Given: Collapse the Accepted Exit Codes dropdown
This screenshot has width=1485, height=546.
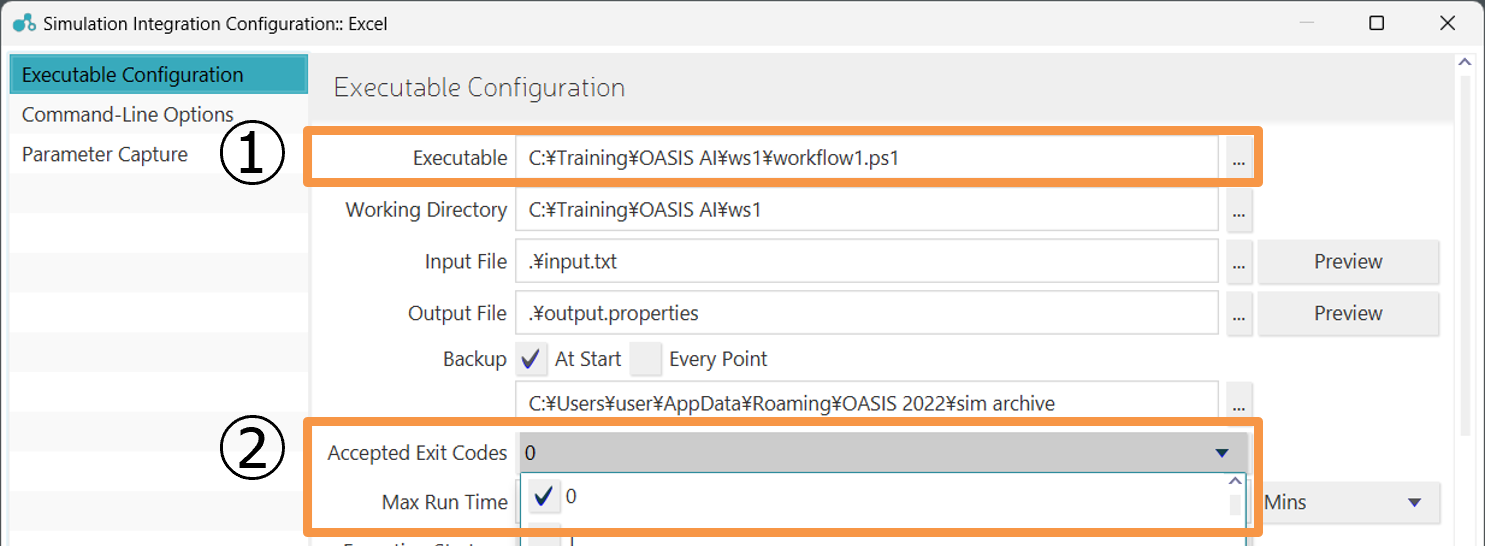Looking at the screenshot, I should 1221,453.
